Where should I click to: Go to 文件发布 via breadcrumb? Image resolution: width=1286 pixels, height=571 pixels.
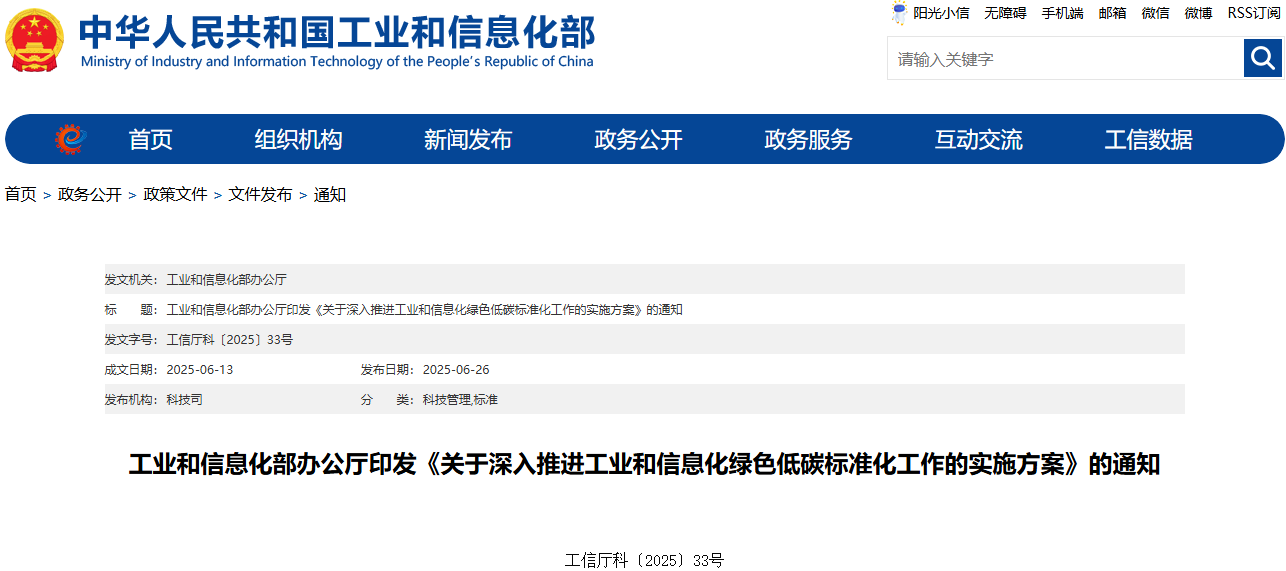[x=260, y=195]
